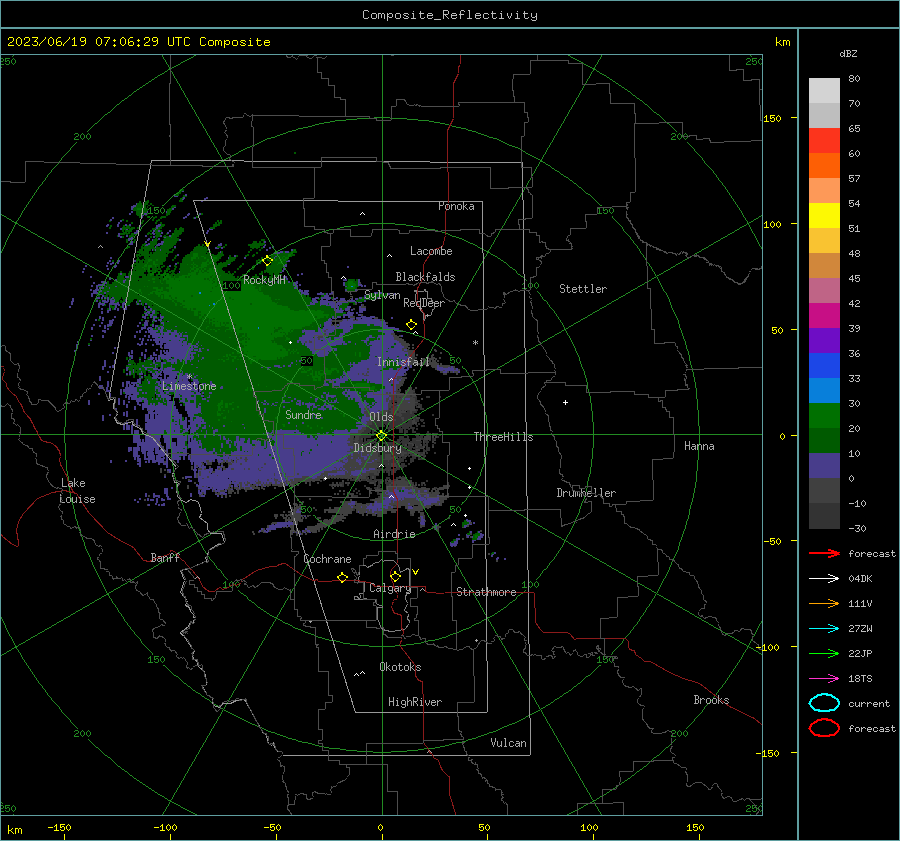This screenshot has height=841, width=900.
Task: Click the Vulcan label
Action: [508, 743]
